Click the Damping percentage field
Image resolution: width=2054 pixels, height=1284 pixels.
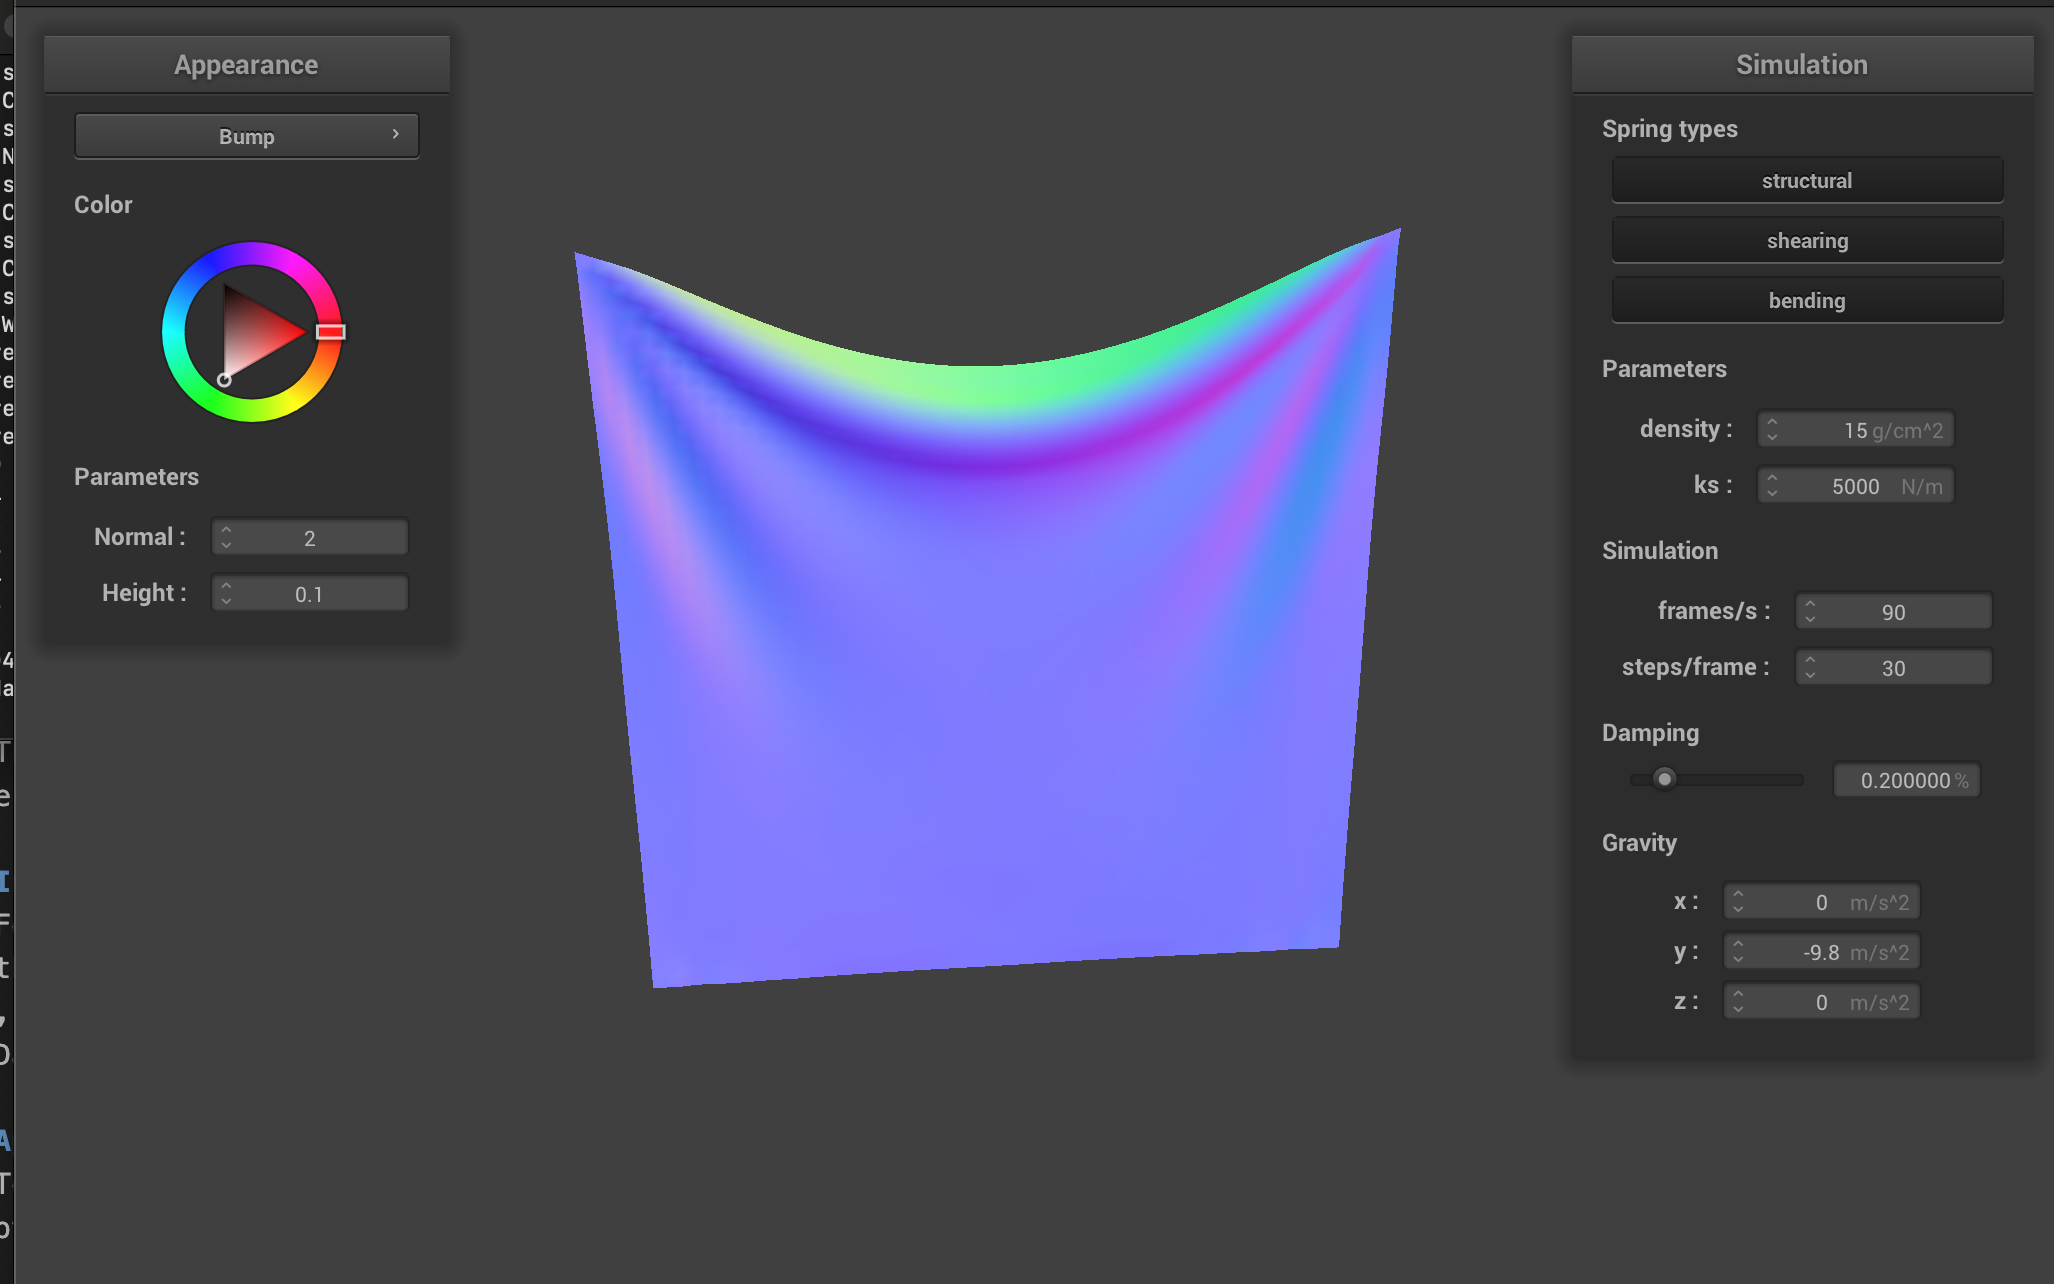point(1906,780)
